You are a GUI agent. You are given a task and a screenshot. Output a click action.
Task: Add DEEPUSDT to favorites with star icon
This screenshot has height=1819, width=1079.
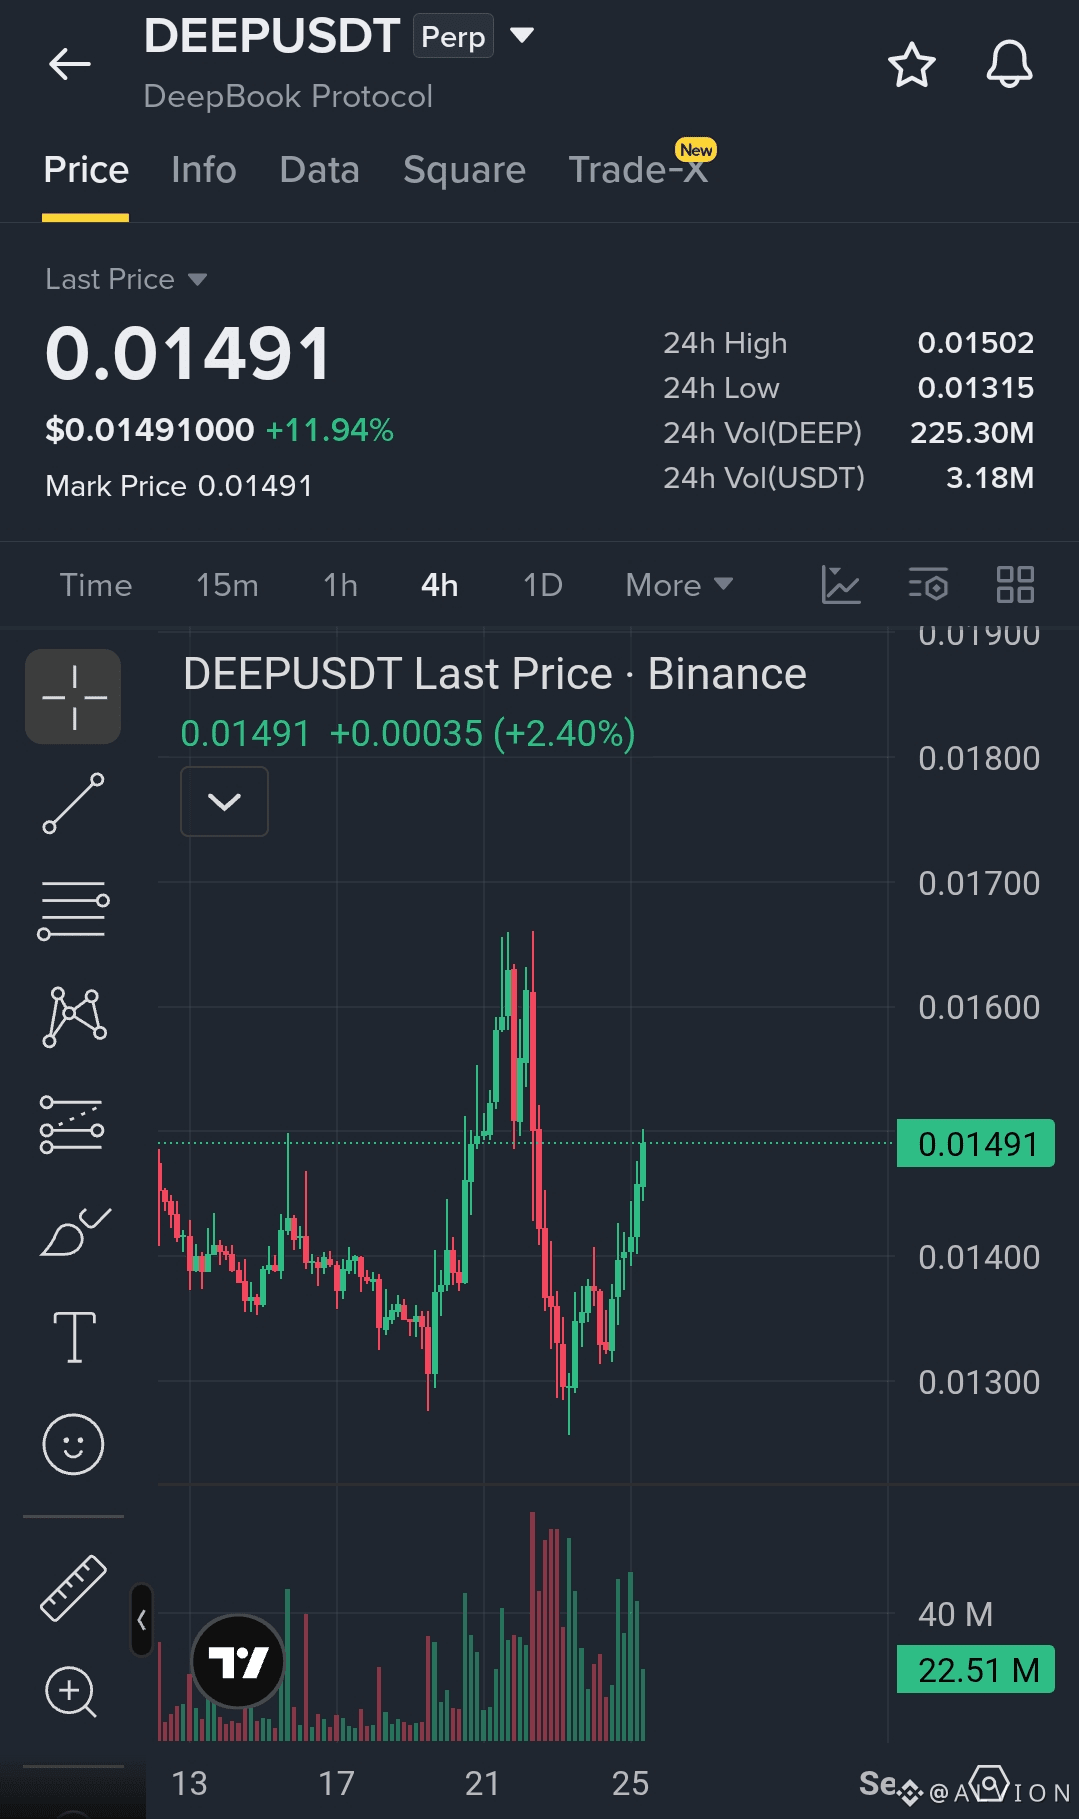[x=911, y=65]
